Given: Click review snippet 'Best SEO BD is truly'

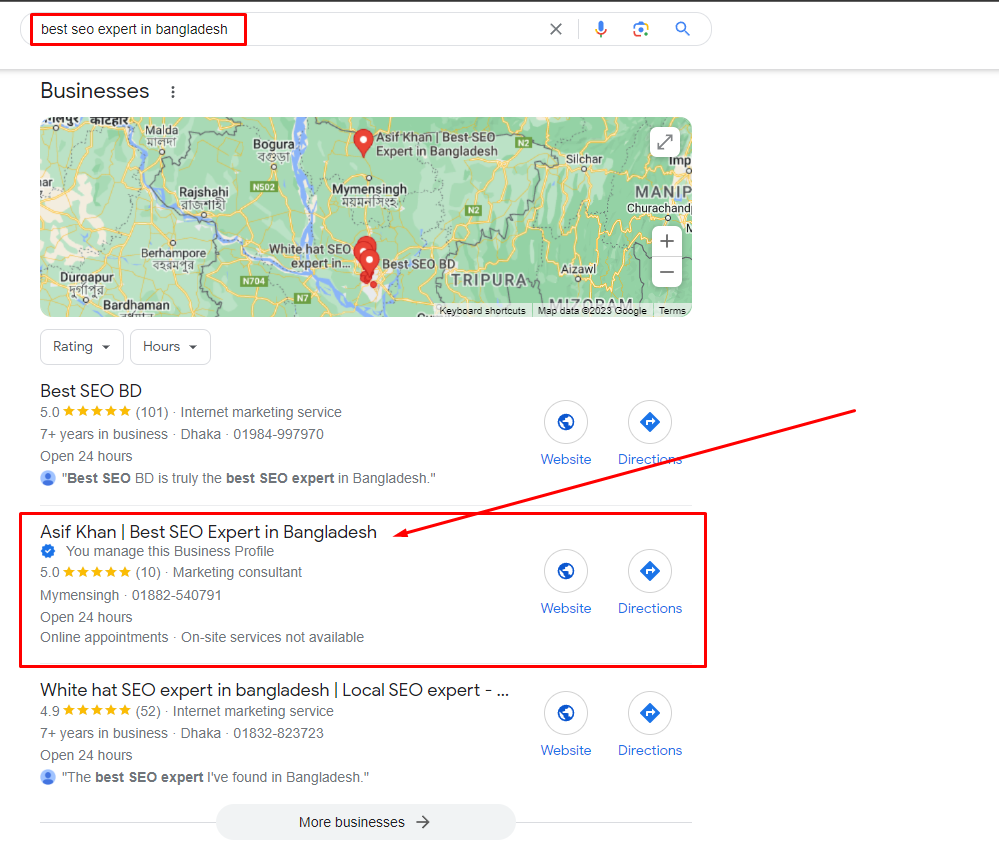Looking at the screenshot, I should [x=248, y=479].
